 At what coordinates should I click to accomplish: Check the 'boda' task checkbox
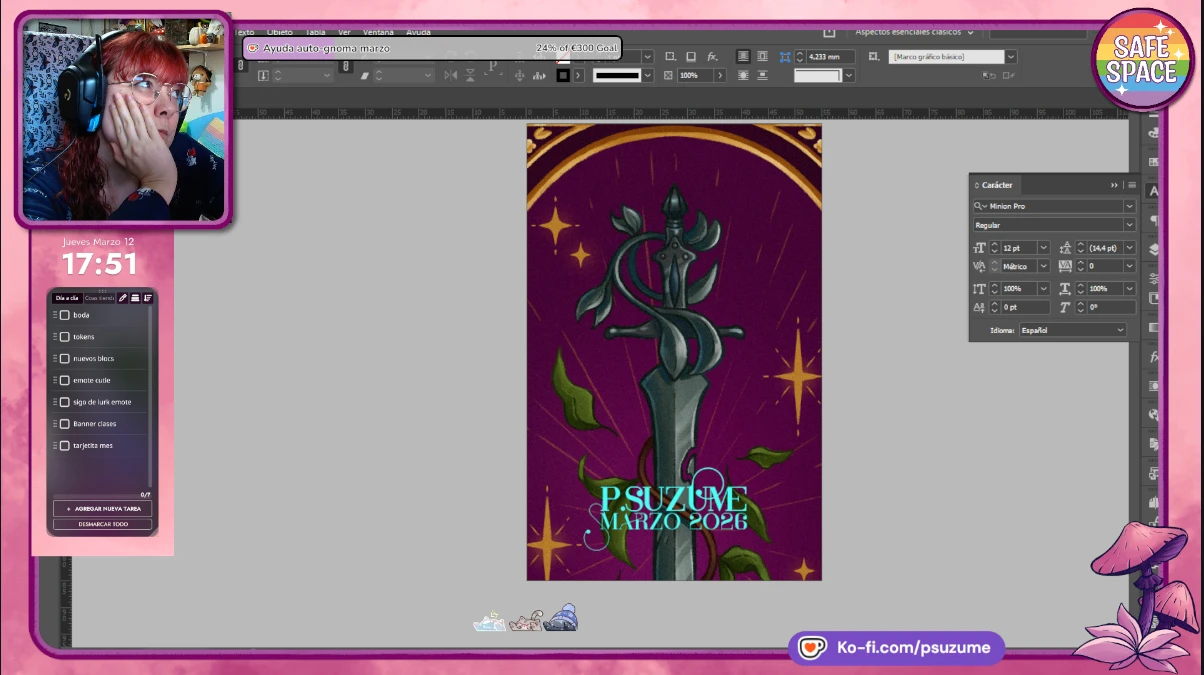[65, 315]
